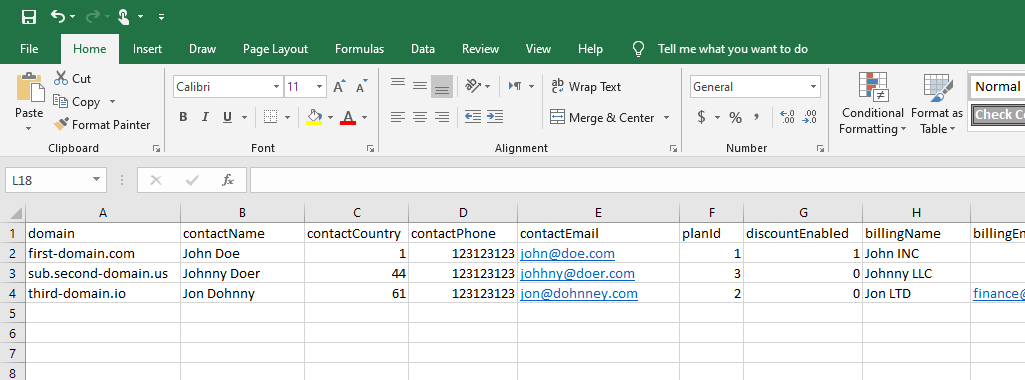Viewport: 1025px width, 380px height.
Task: Switch to the Page Layout tab
Action: 275,49
